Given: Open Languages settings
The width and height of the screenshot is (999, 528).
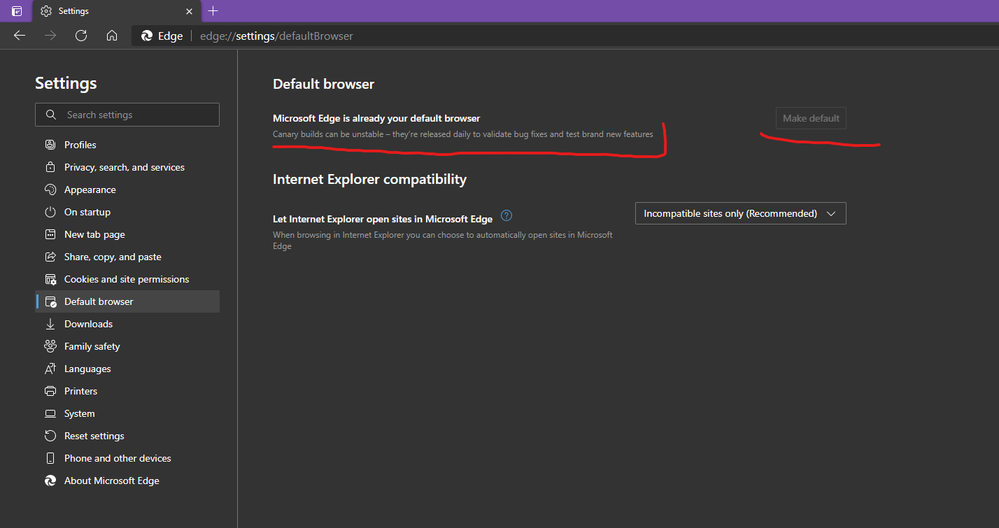Looking at the screenshot, I should 127,369.
